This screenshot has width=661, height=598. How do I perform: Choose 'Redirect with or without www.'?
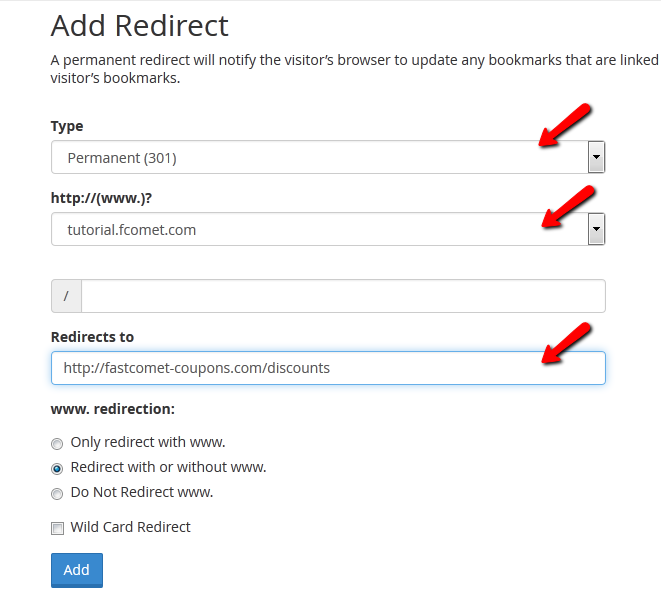coord(57,468)
